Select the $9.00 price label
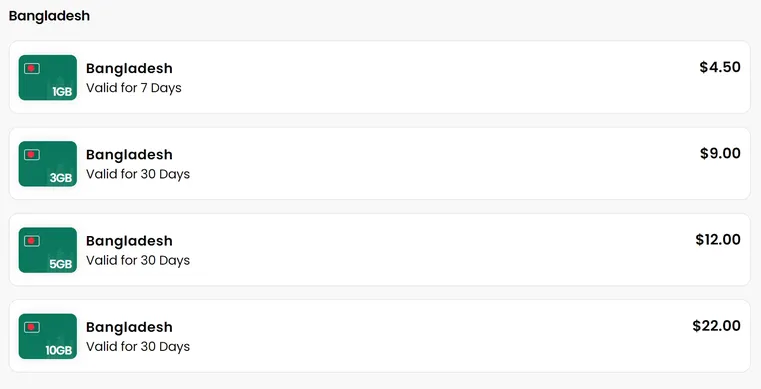This screenshot has height=389, width=761. click(x=720, y=153)
